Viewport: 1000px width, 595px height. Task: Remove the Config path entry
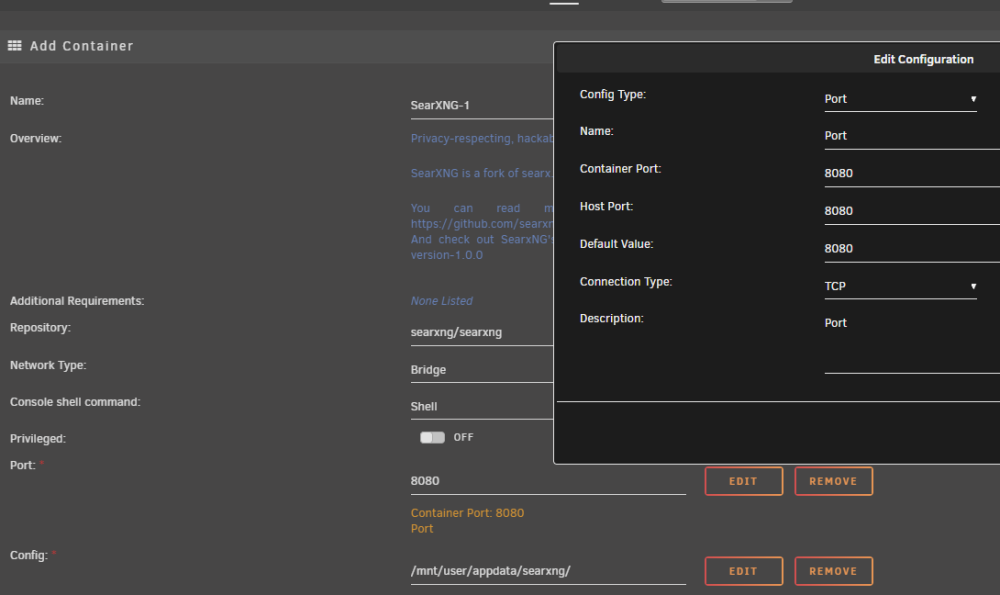point(834,571)
